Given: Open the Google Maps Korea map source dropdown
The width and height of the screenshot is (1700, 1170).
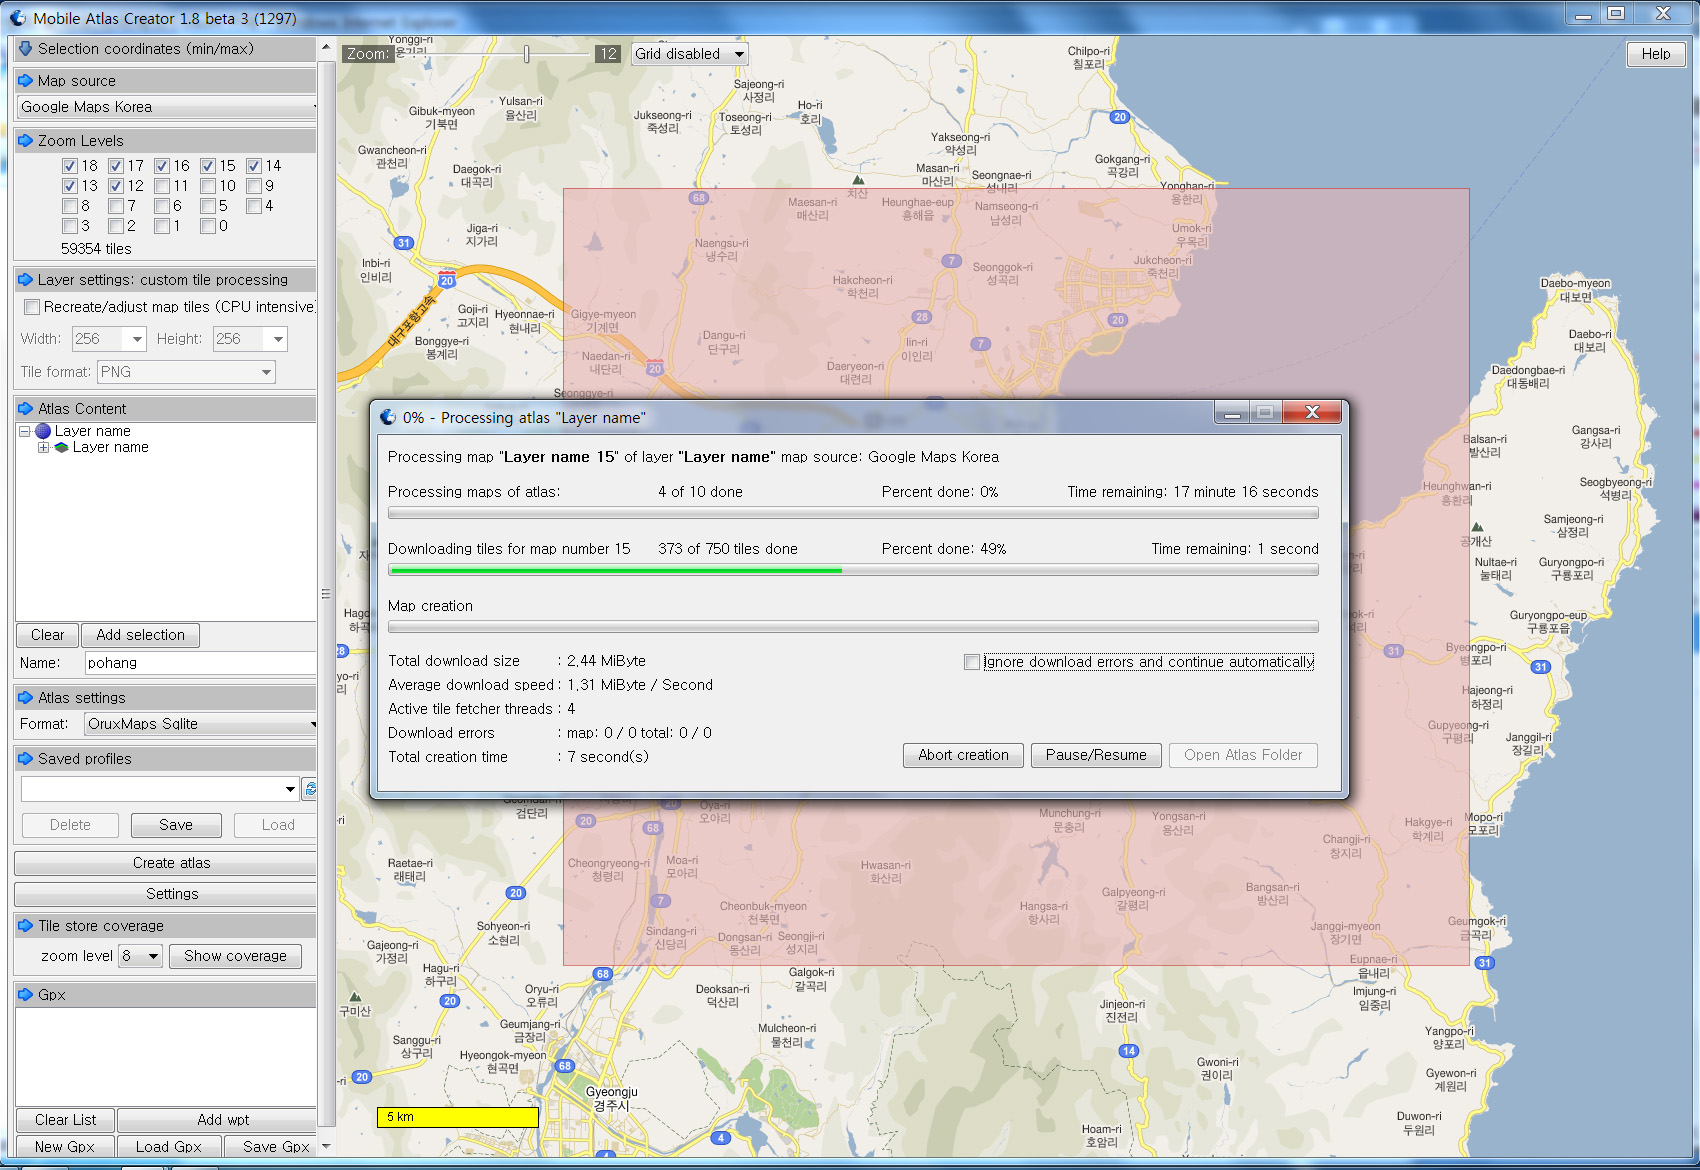Looking at the screenshot, I should pos(166,107).
